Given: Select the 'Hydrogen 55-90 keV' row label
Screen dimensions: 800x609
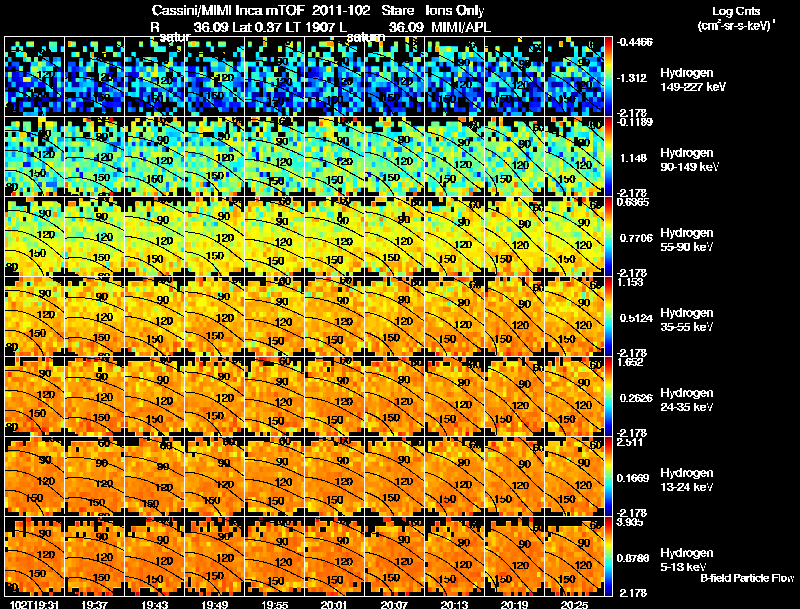Looking at the screenshot, I should tap(686, 240).
